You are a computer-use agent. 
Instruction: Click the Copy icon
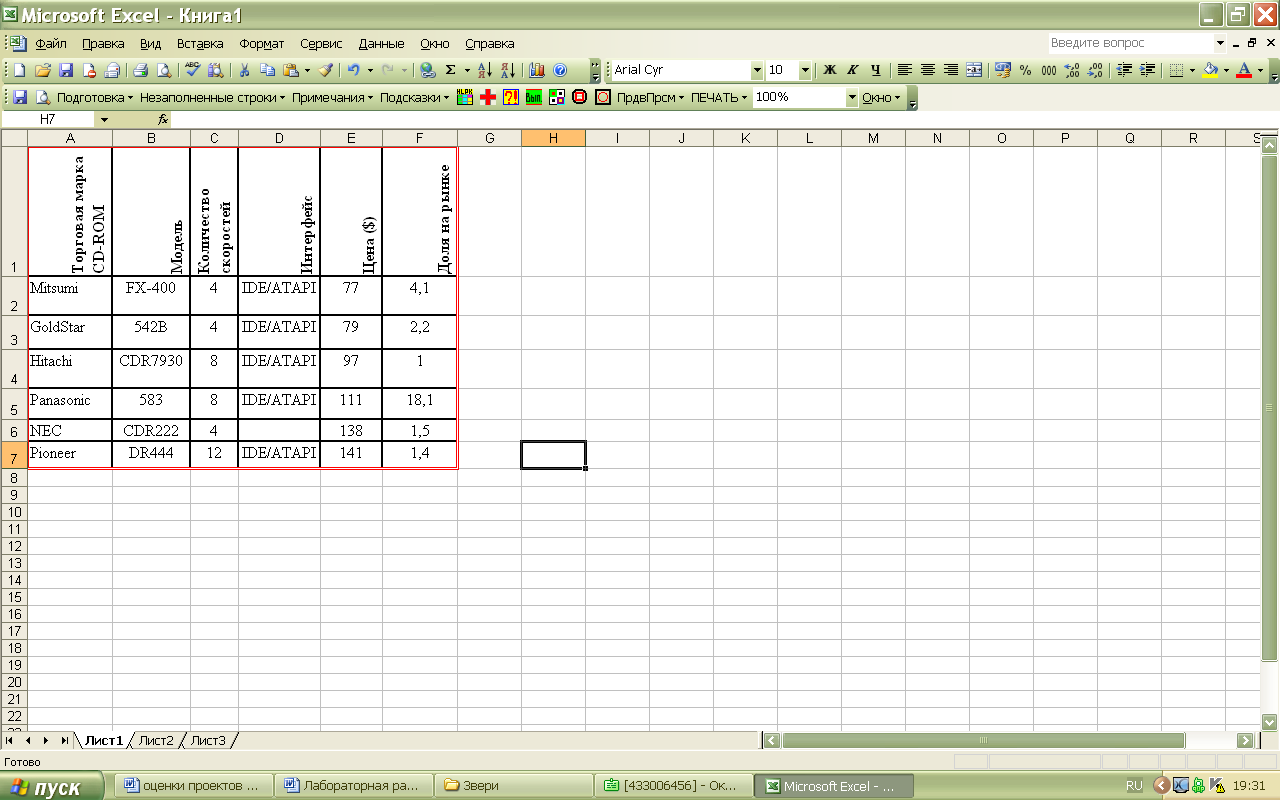click(267, 70)
